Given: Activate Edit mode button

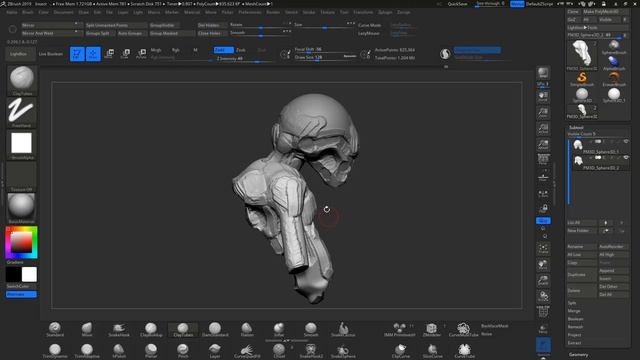Looking at the screenshot, I should [77, 54].
